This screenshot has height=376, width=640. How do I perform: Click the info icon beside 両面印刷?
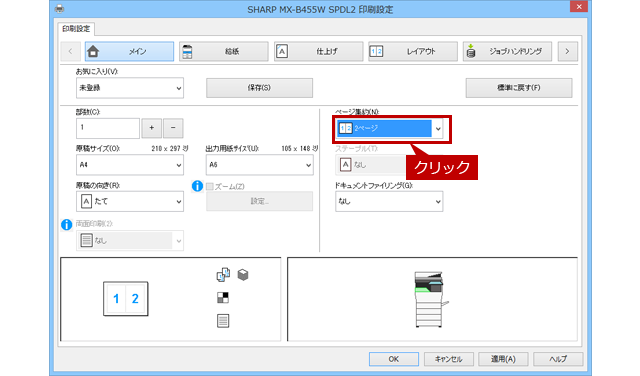67,225
